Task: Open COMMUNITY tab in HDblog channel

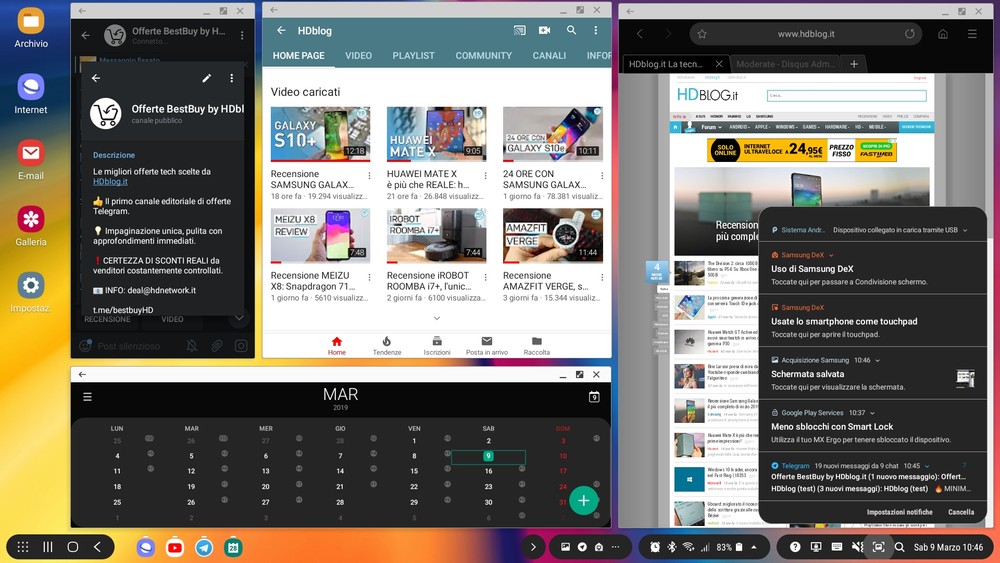Action: [x=483, y=55]
